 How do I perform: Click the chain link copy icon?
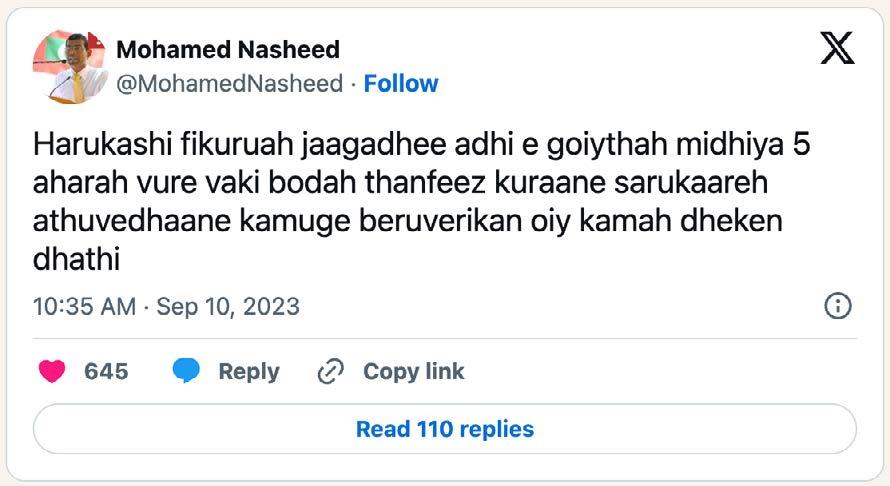(330, 372)
